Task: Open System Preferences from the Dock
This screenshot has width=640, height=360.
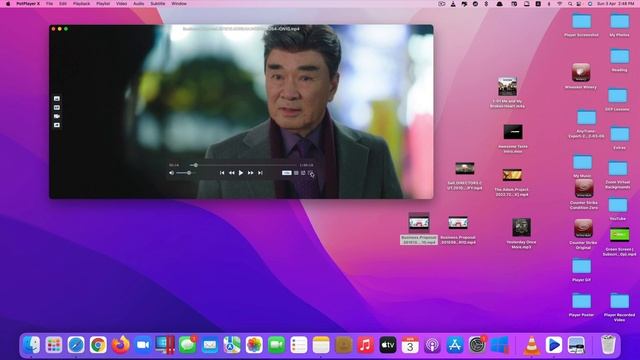Action: [x=477, y=345]
